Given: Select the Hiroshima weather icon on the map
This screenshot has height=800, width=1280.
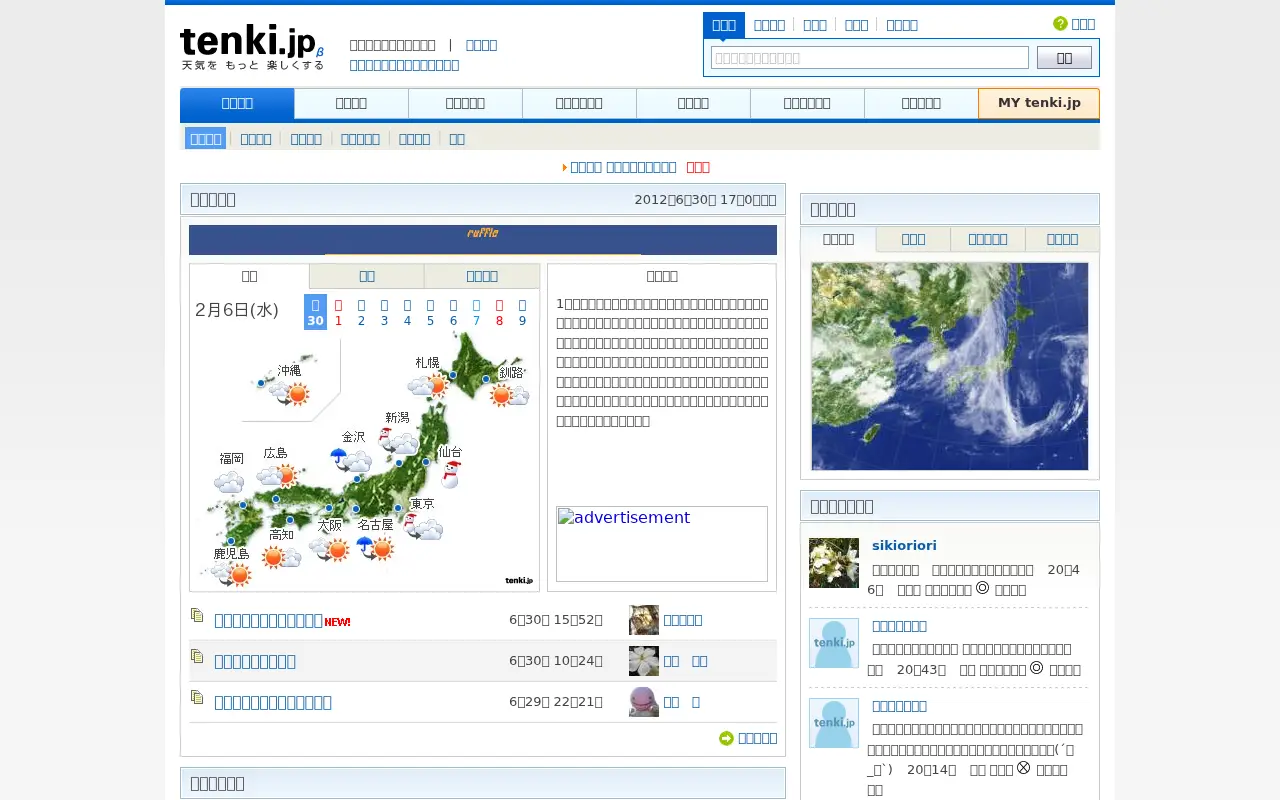Looking at the screenshot, I should (x=277, y=475).
